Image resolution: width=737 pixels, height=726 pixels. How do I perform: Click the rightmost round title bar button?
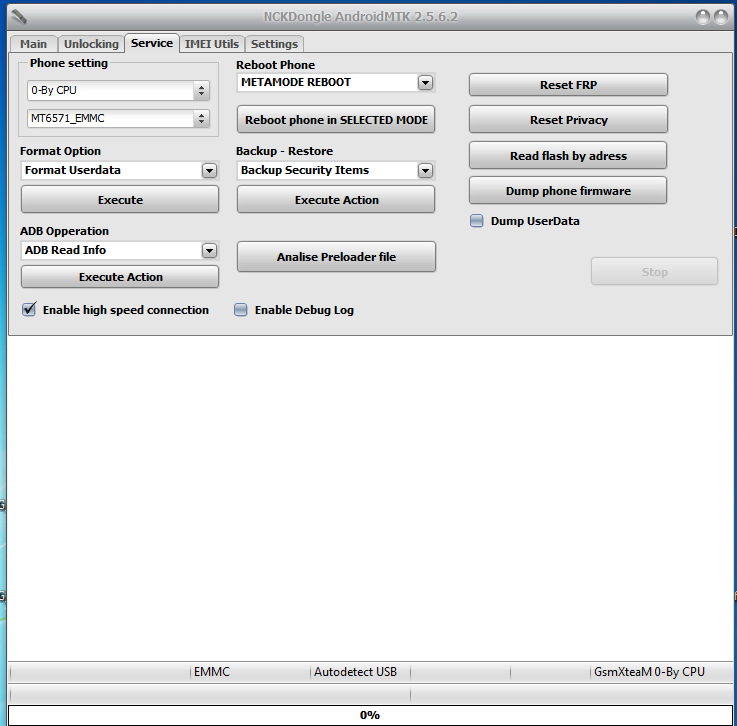pyautogui.click(x=721, y=17)
